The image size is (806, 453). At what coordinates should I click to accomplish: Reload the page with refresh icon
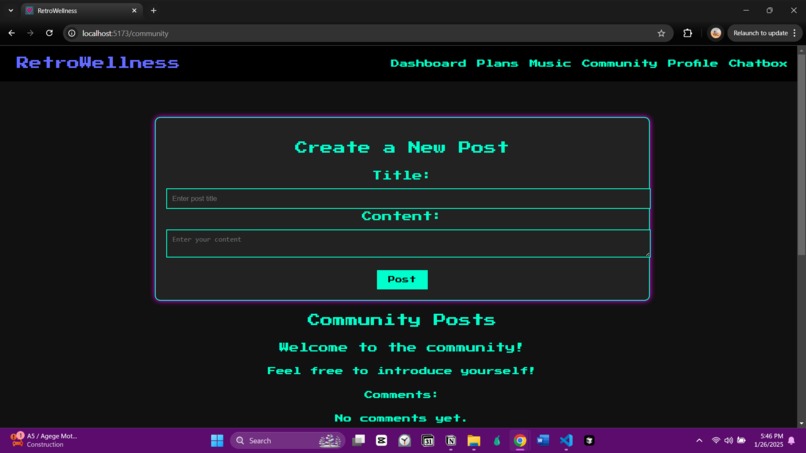49,33
